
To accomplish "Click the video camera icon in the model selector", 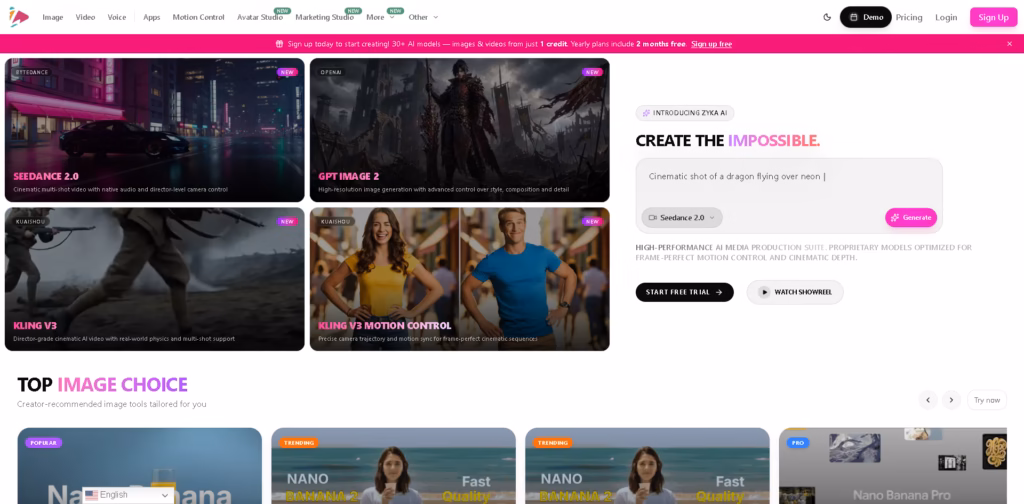I will point(652,217).
